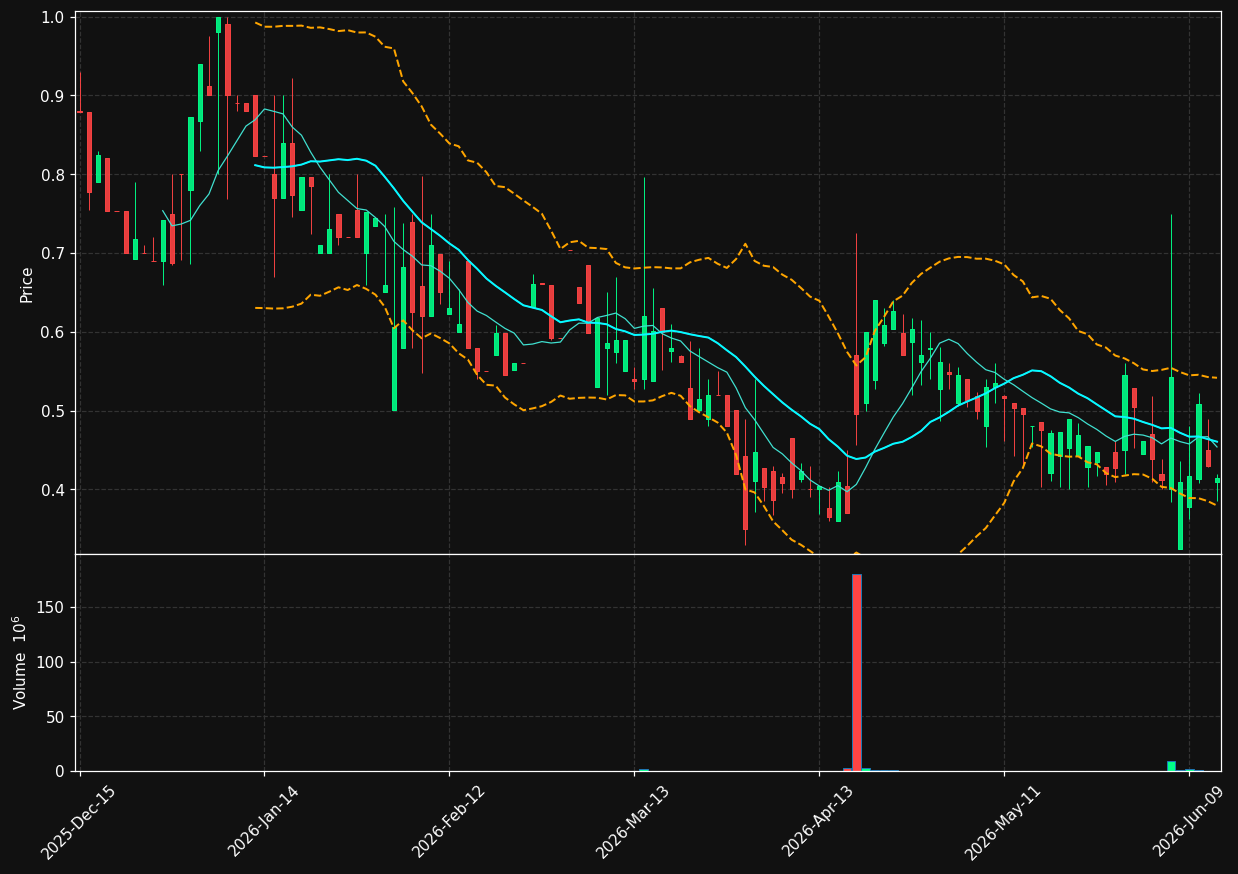Image resolution: width=1238 pixels, height=874 pixels.
Task: Click the 2026-Jun-09 date label
Action: click(1190, 822)
